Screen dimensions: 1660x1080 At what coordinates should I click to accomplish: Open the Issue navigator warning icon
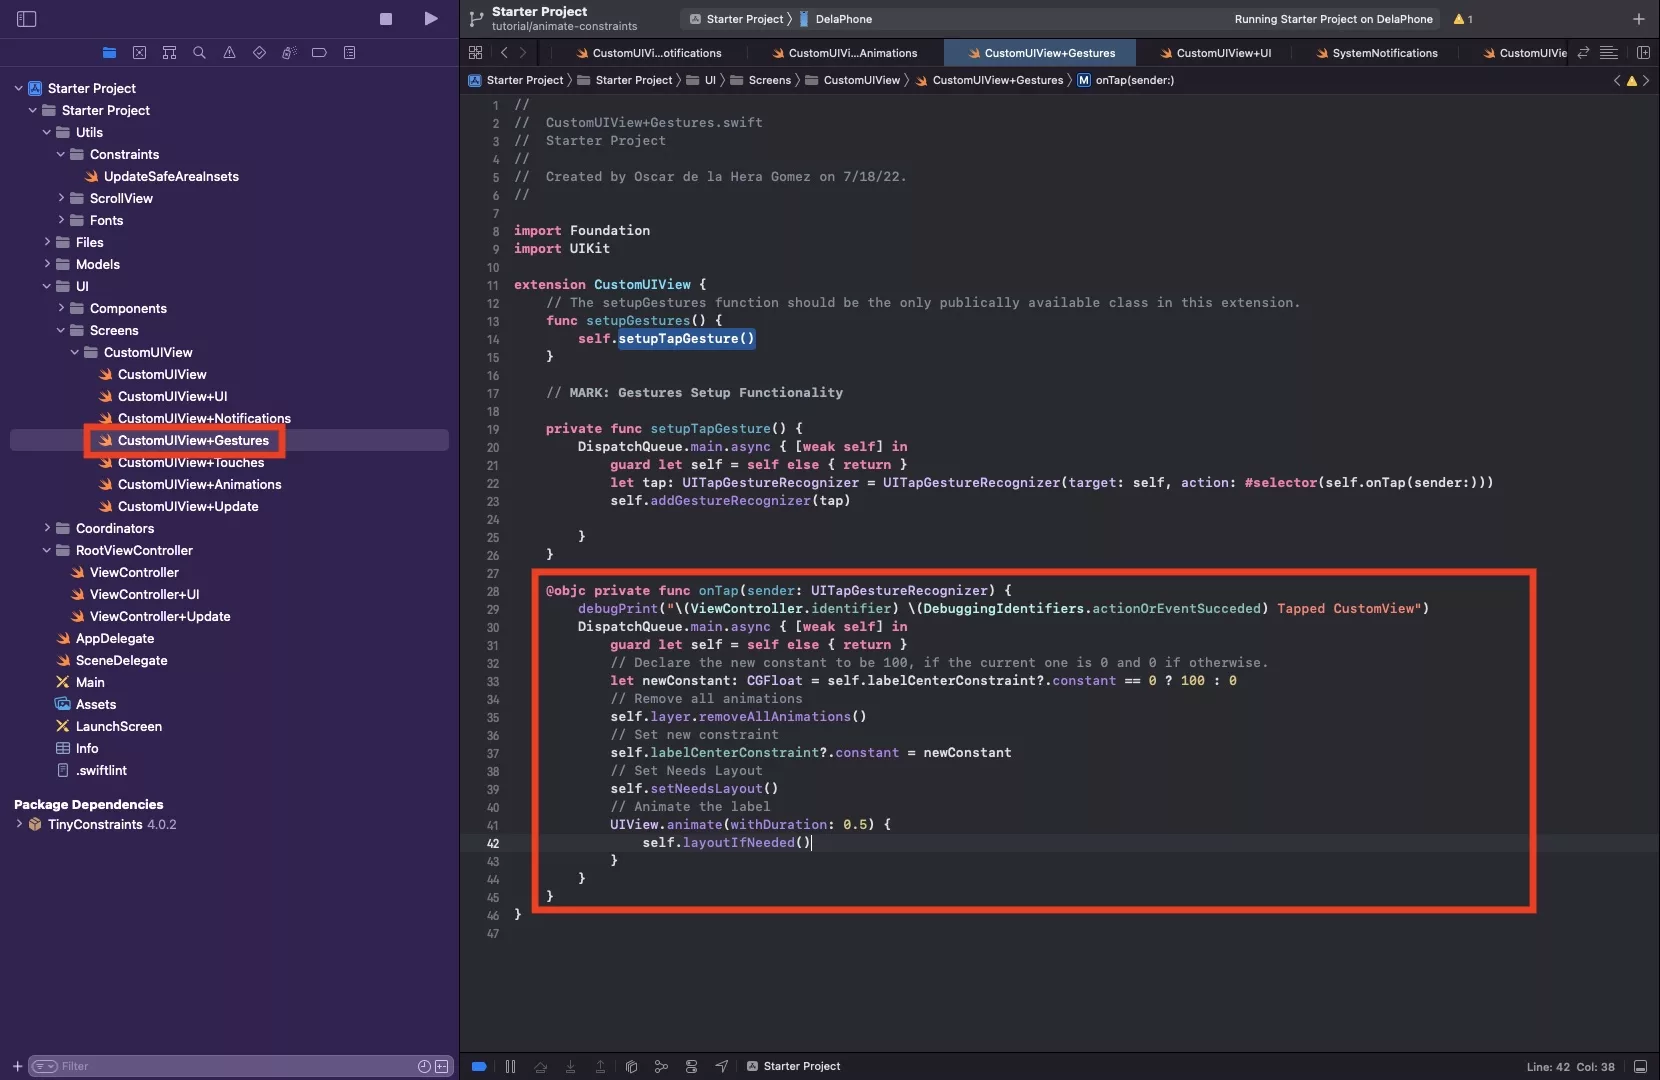point(230,52)
